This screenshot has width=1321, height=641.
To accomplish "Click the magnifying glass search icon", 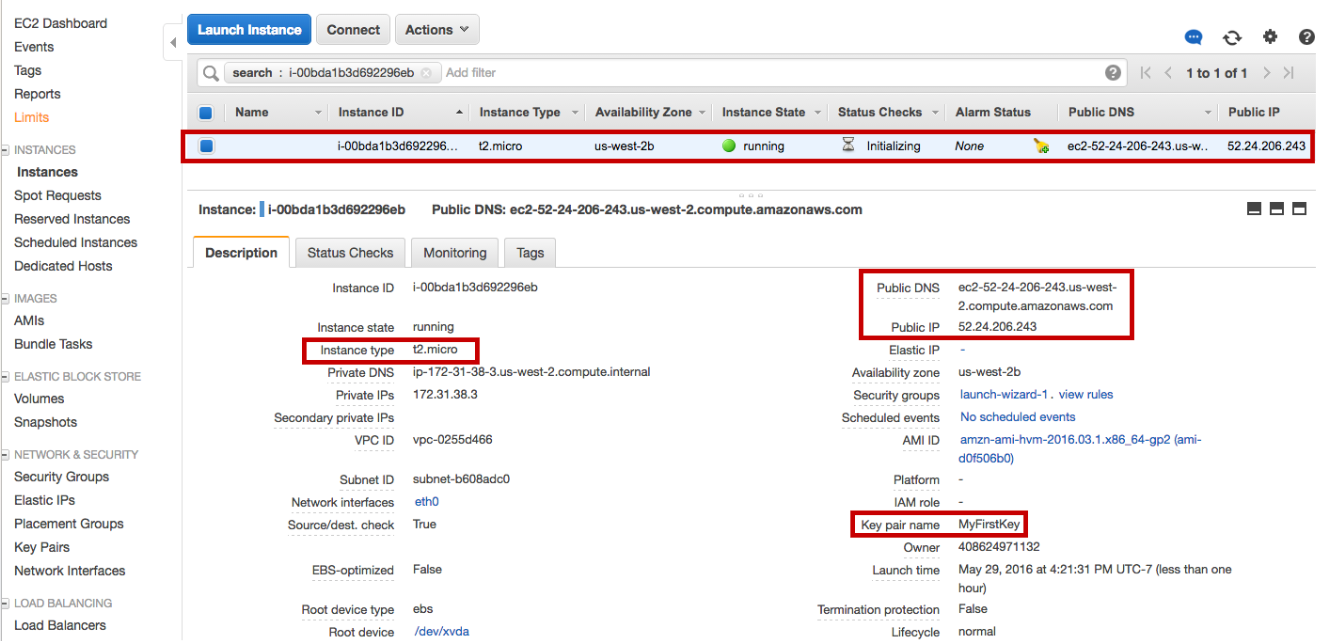I will coord(211,73).
